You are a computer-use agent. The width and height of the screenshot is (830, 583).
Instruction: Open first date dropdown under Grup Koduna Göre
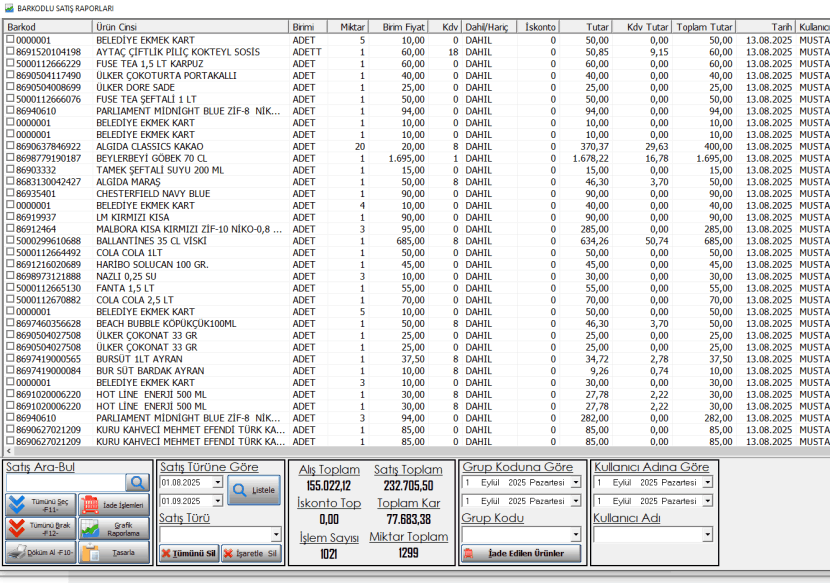click(575, 482)
